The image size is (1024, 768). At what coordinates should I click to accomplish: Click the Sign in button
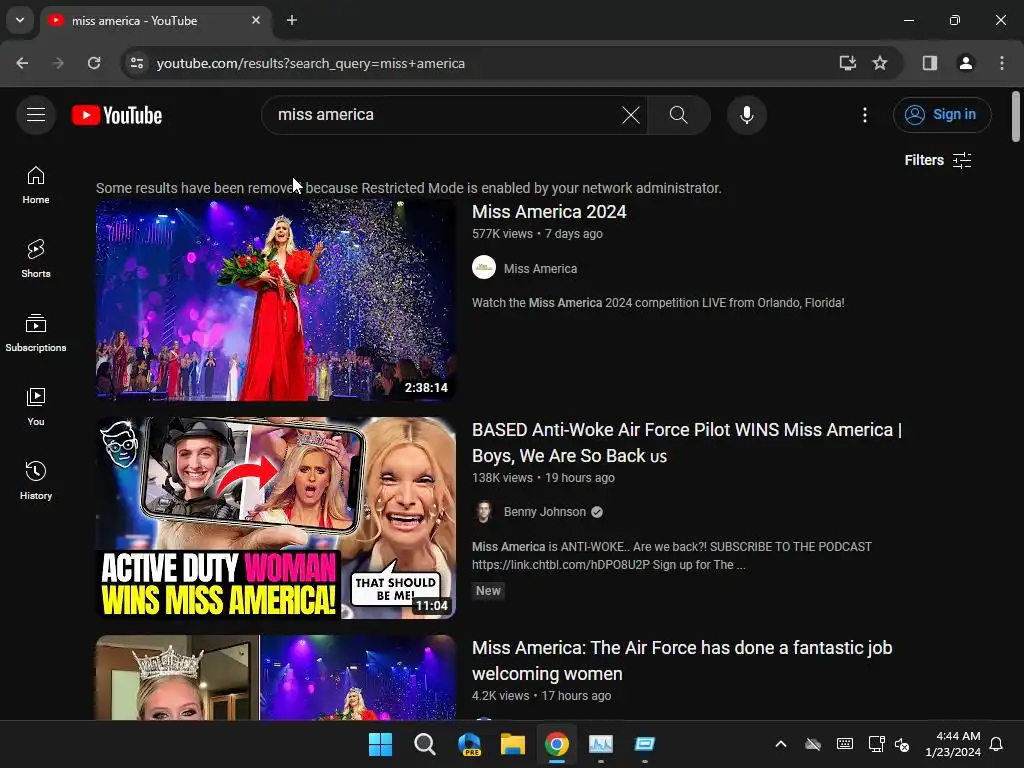(942, 114)
